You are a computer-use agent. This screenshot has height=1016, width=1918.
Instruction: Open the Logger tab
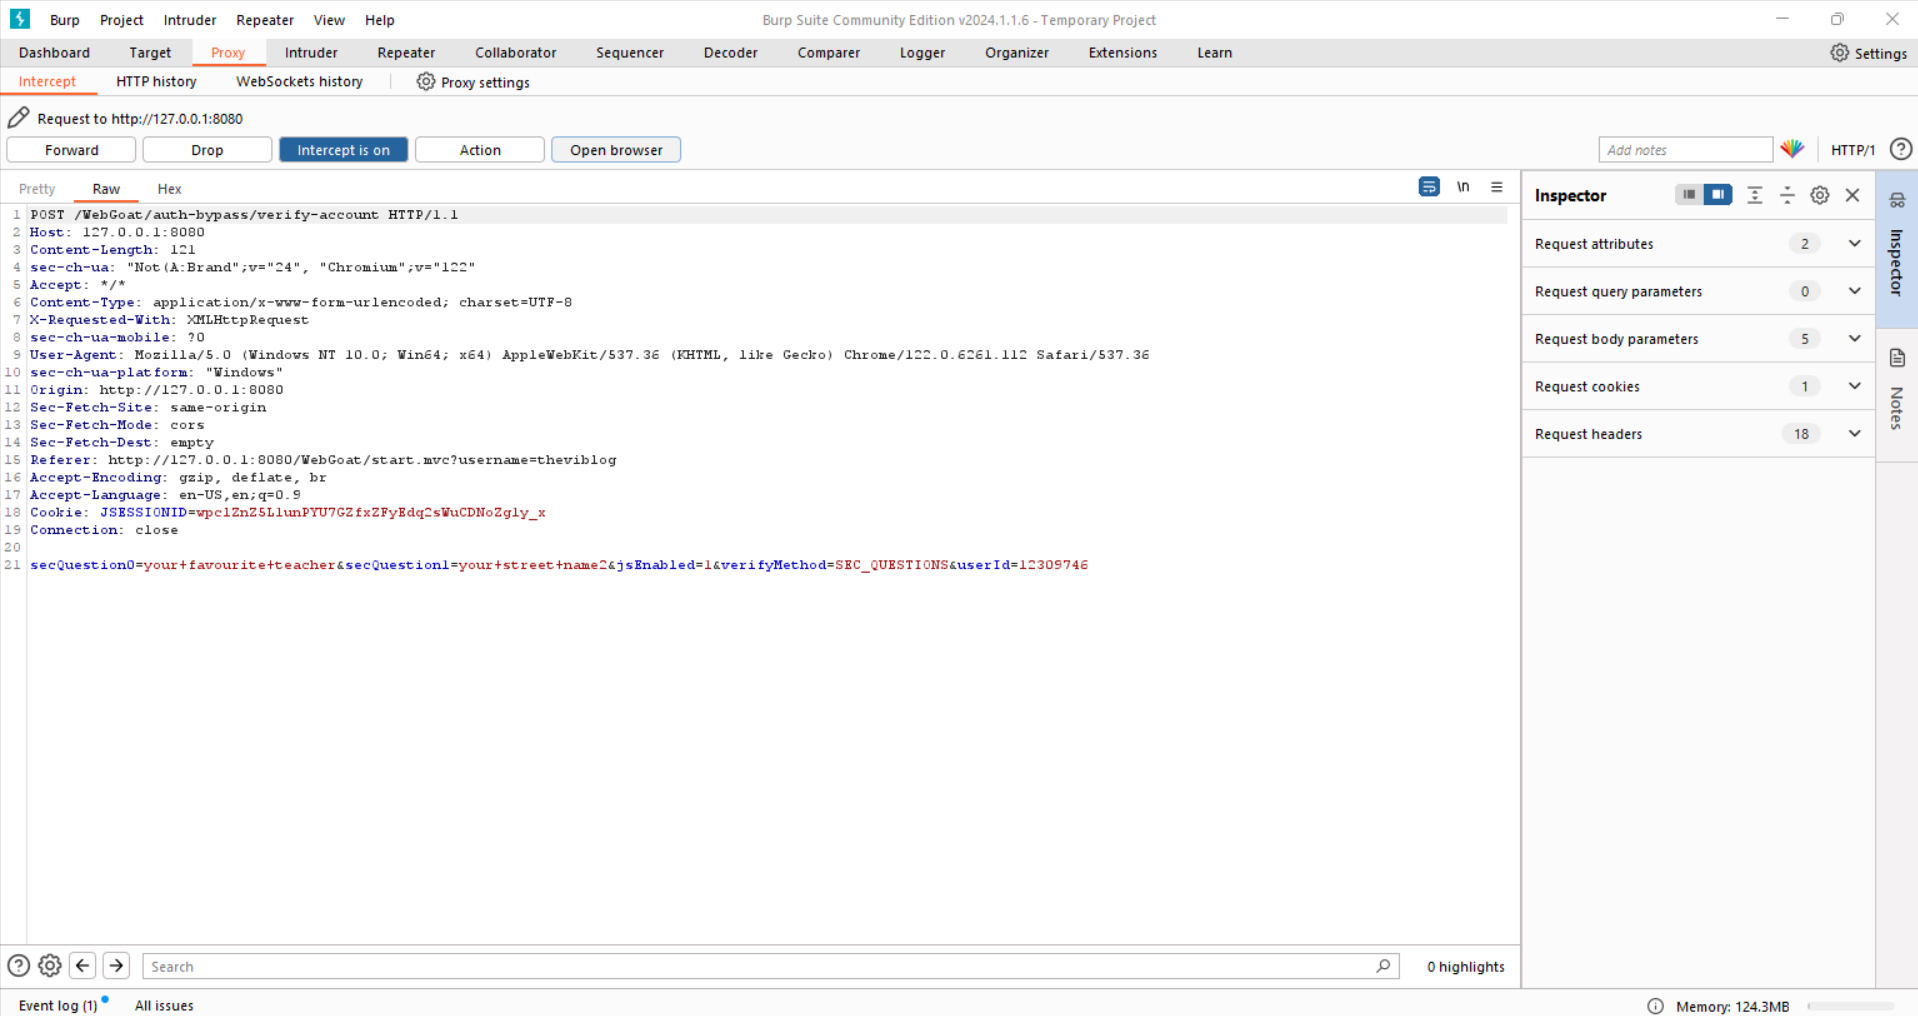(922, 53)
